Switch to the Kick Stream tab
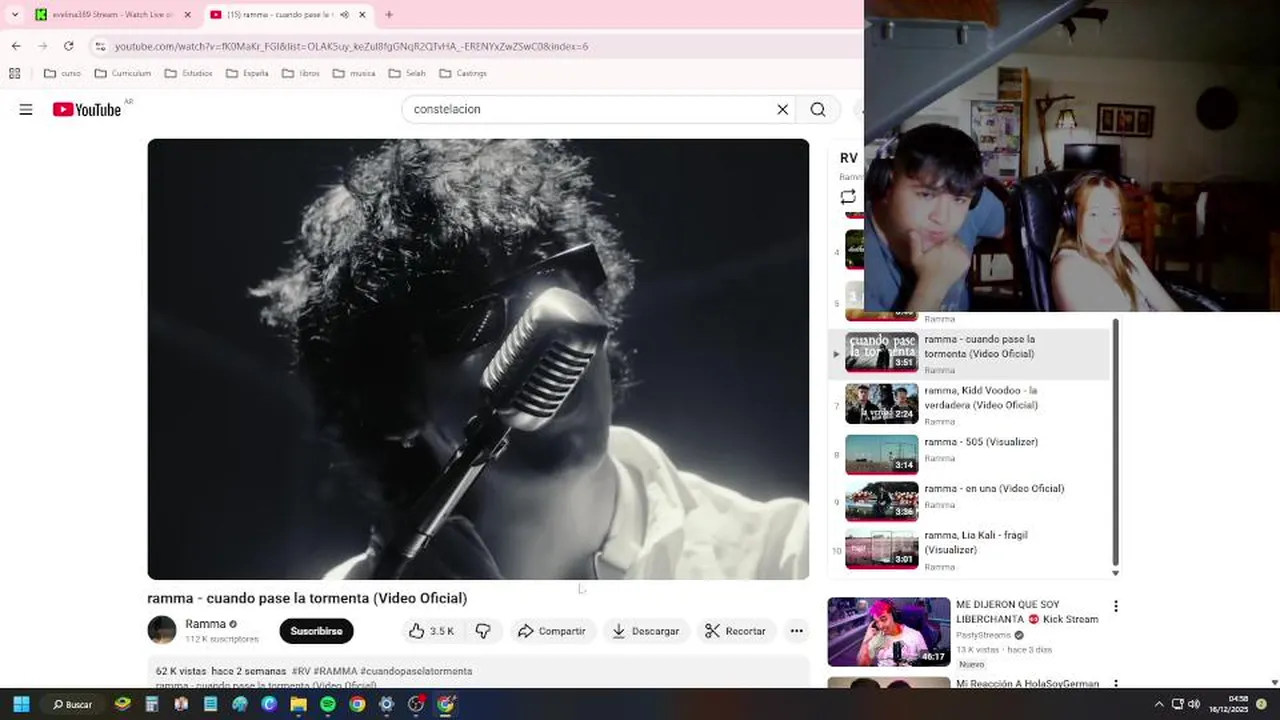The height and width of the screenshot is (720, 1280). 112,15
